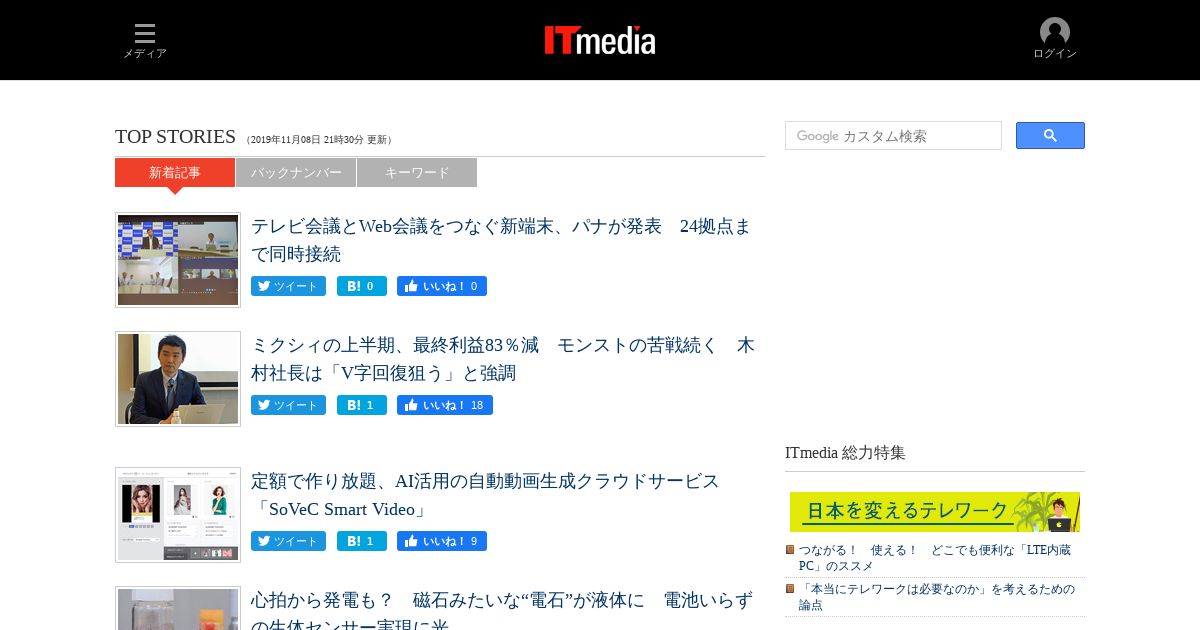
Task: Click Hatena B! 1 on ミクシィ article
Action: point(362,405)
